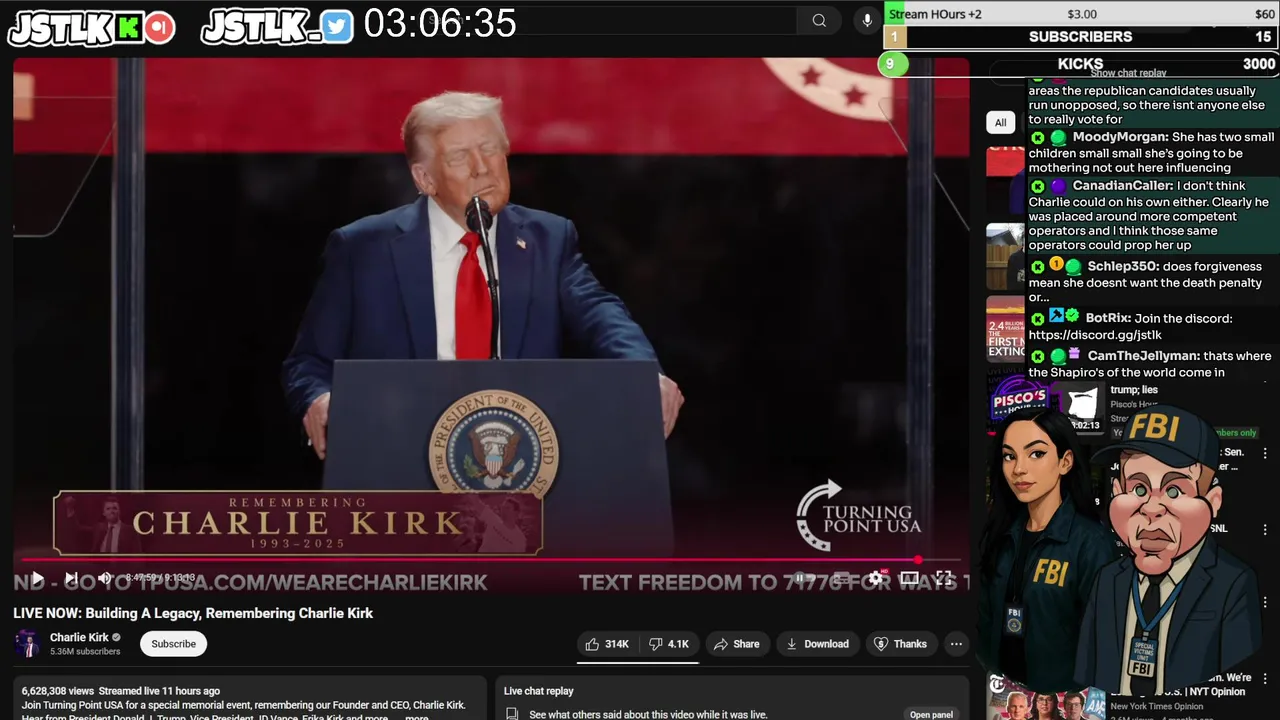Switch to theater mode view
The height and width of the screenshot is (720, 1280).
click(909, 578)
